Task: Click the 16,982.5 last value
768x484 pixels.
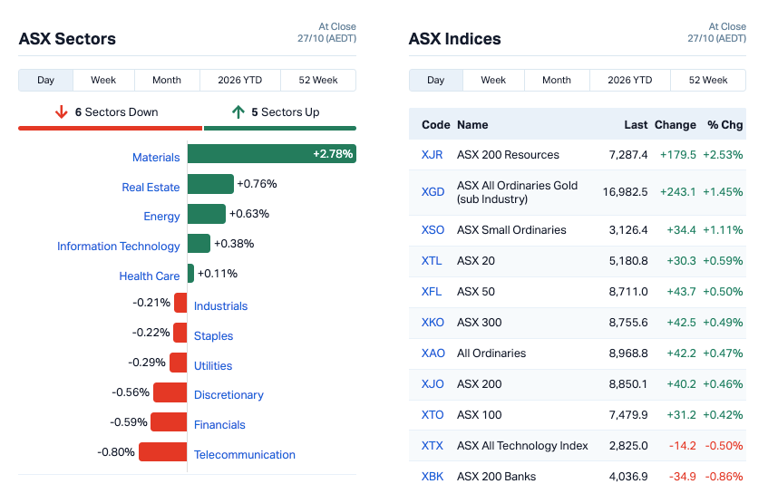Action: pos(625,192)
